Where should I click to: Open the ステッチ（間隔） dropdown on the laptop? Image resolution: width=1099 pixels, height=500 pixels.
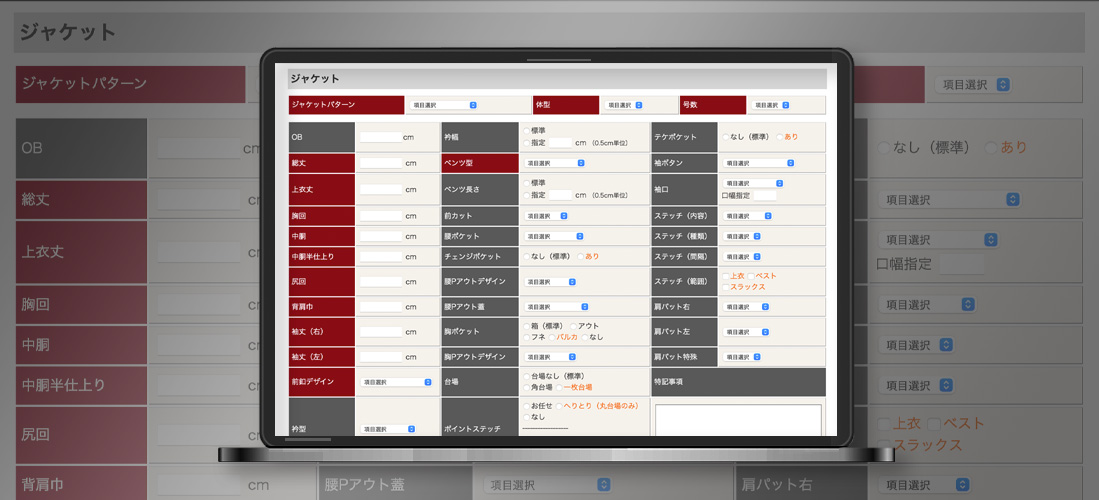point(742,257)
